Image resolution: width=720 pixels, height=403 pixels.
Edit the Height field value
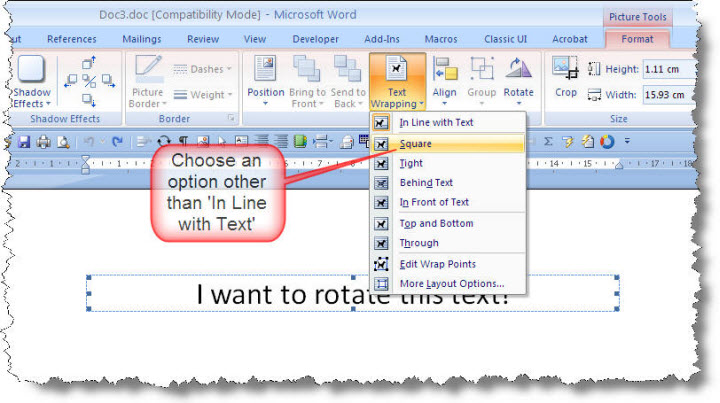click(x=669, y=69)
